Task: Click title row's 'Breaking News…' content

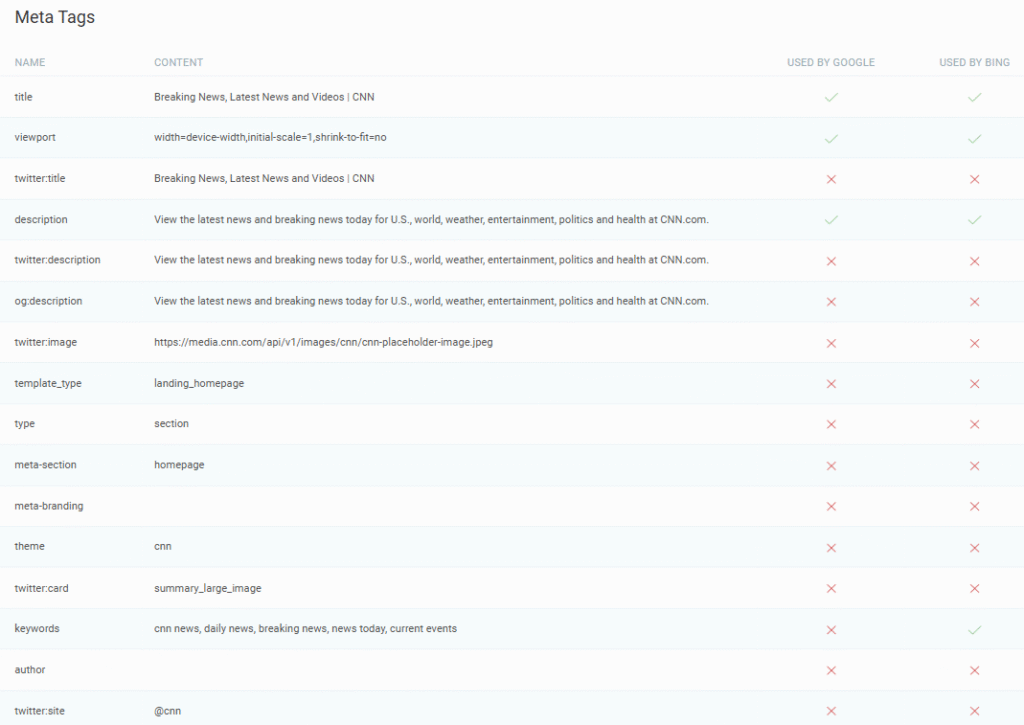Action: pyautogui.click(x=264, y=97)
